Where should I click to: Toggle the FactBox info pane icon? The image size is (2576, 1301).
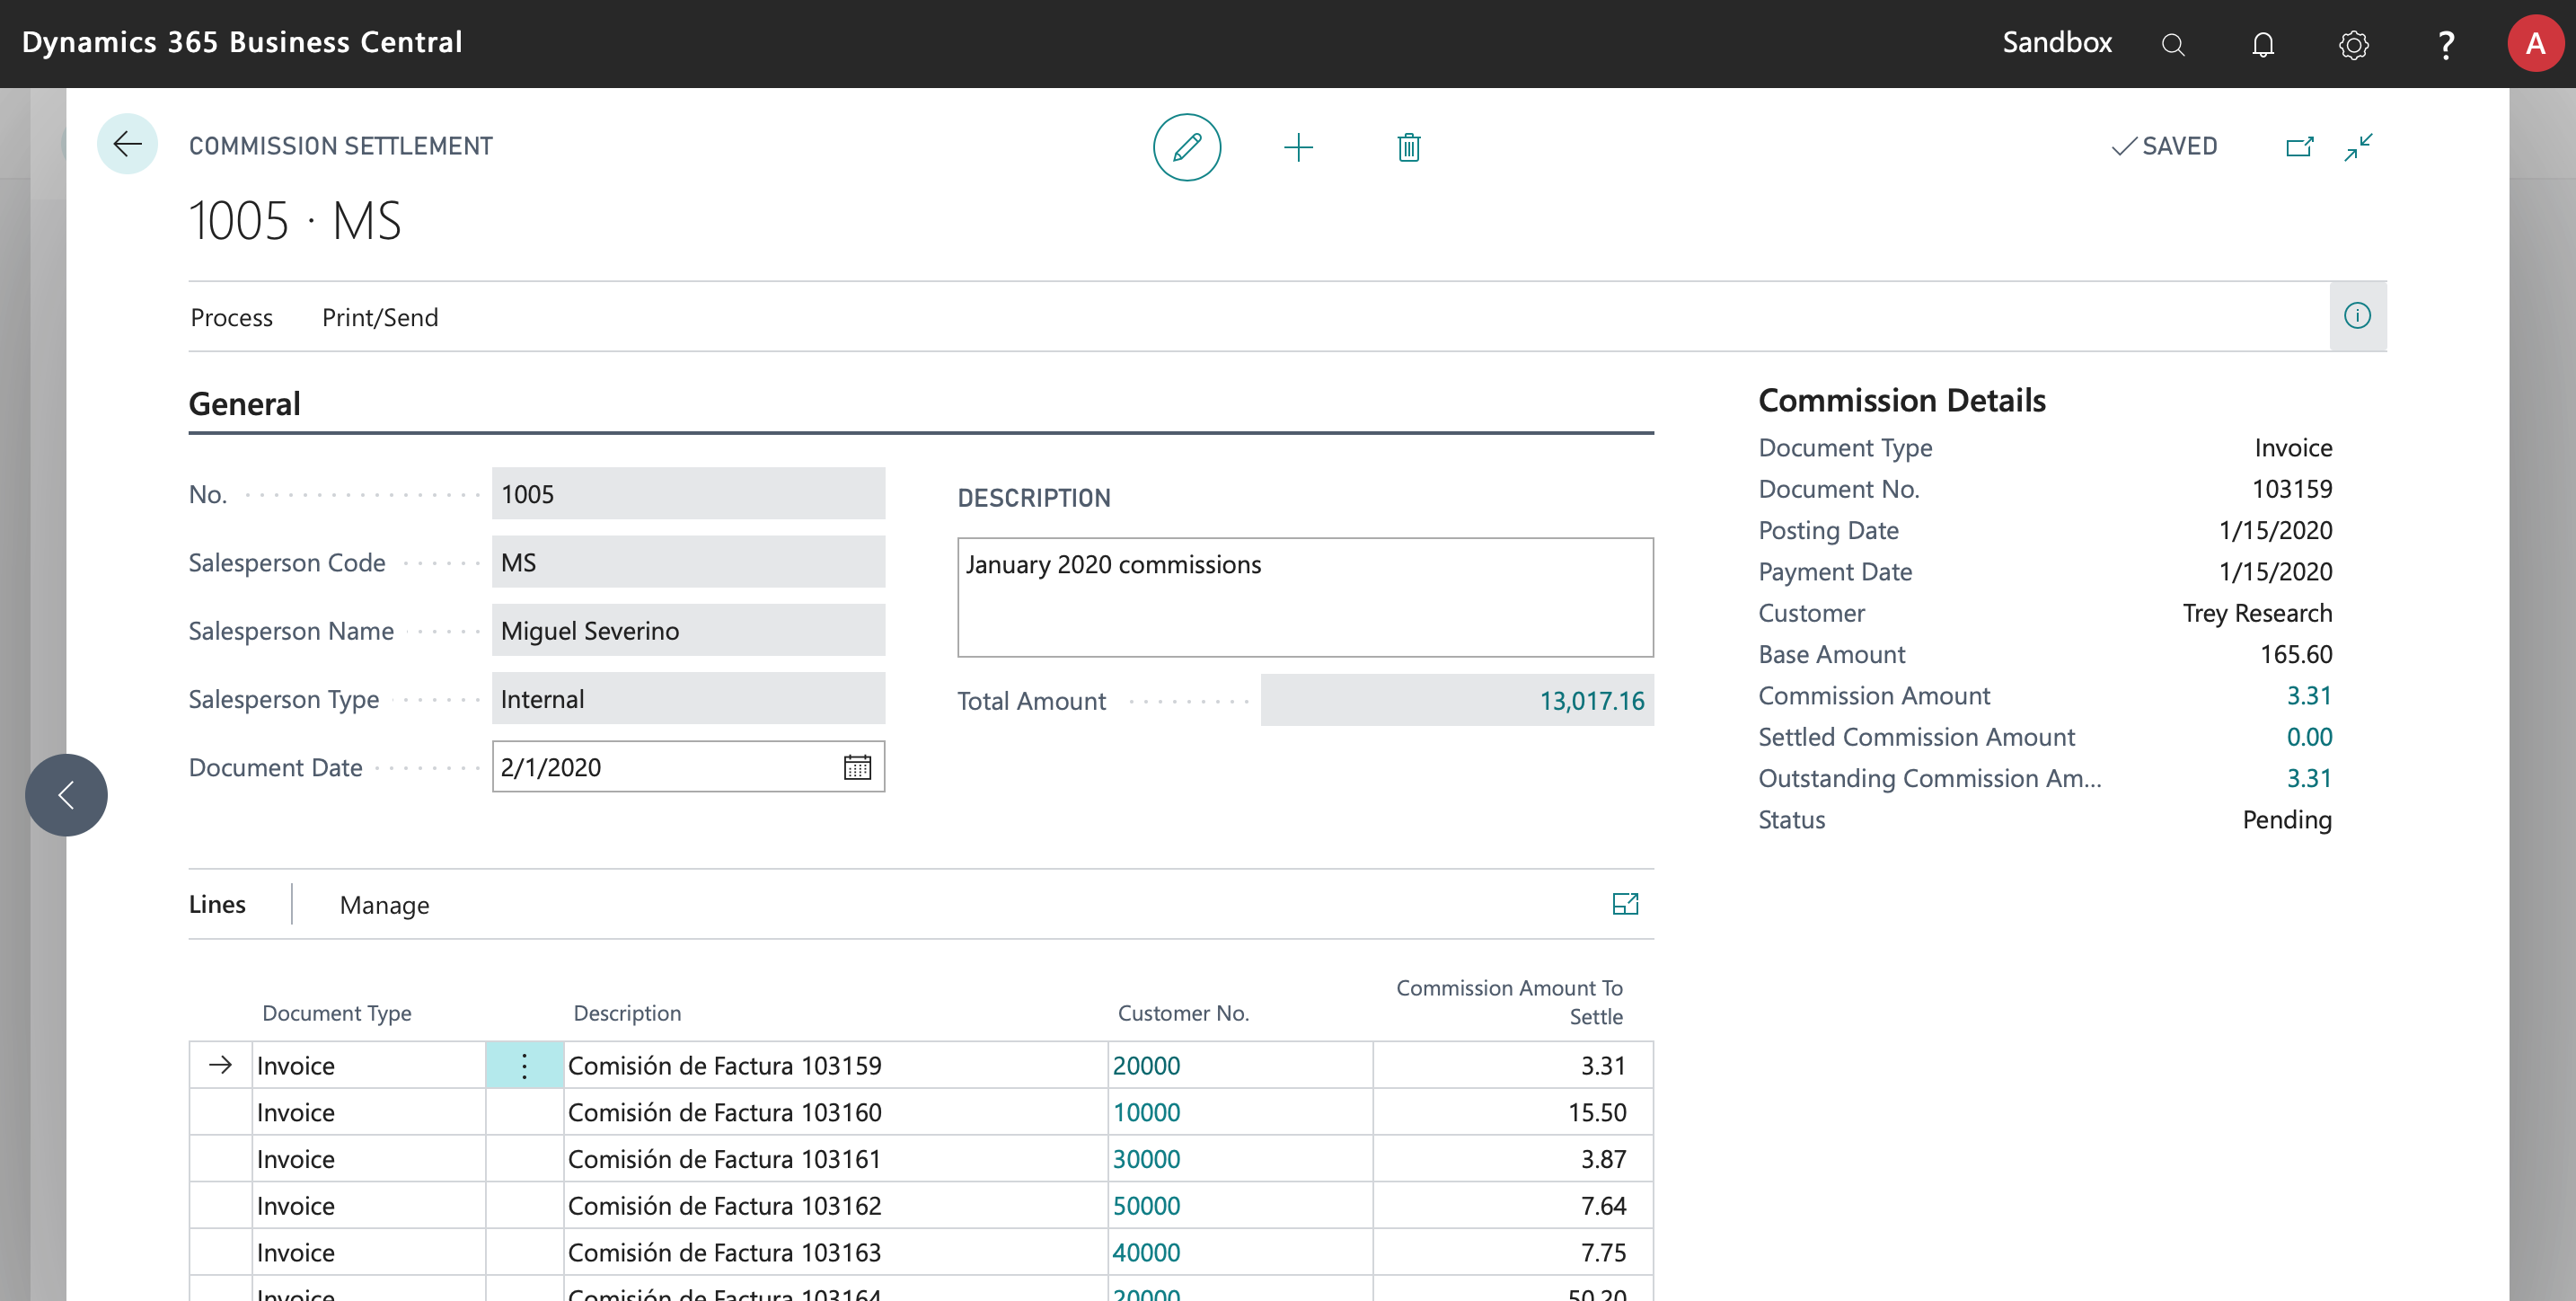coord(2357,316)
